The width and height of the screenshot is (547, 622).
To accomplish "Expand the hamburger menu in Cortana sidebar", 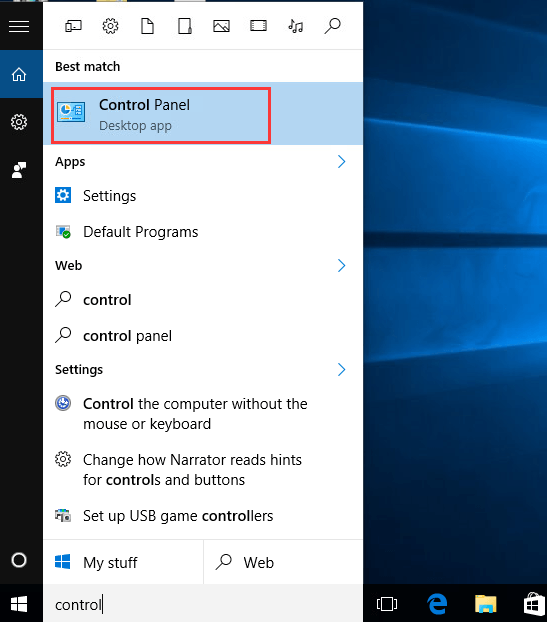I will click(19, 26).
